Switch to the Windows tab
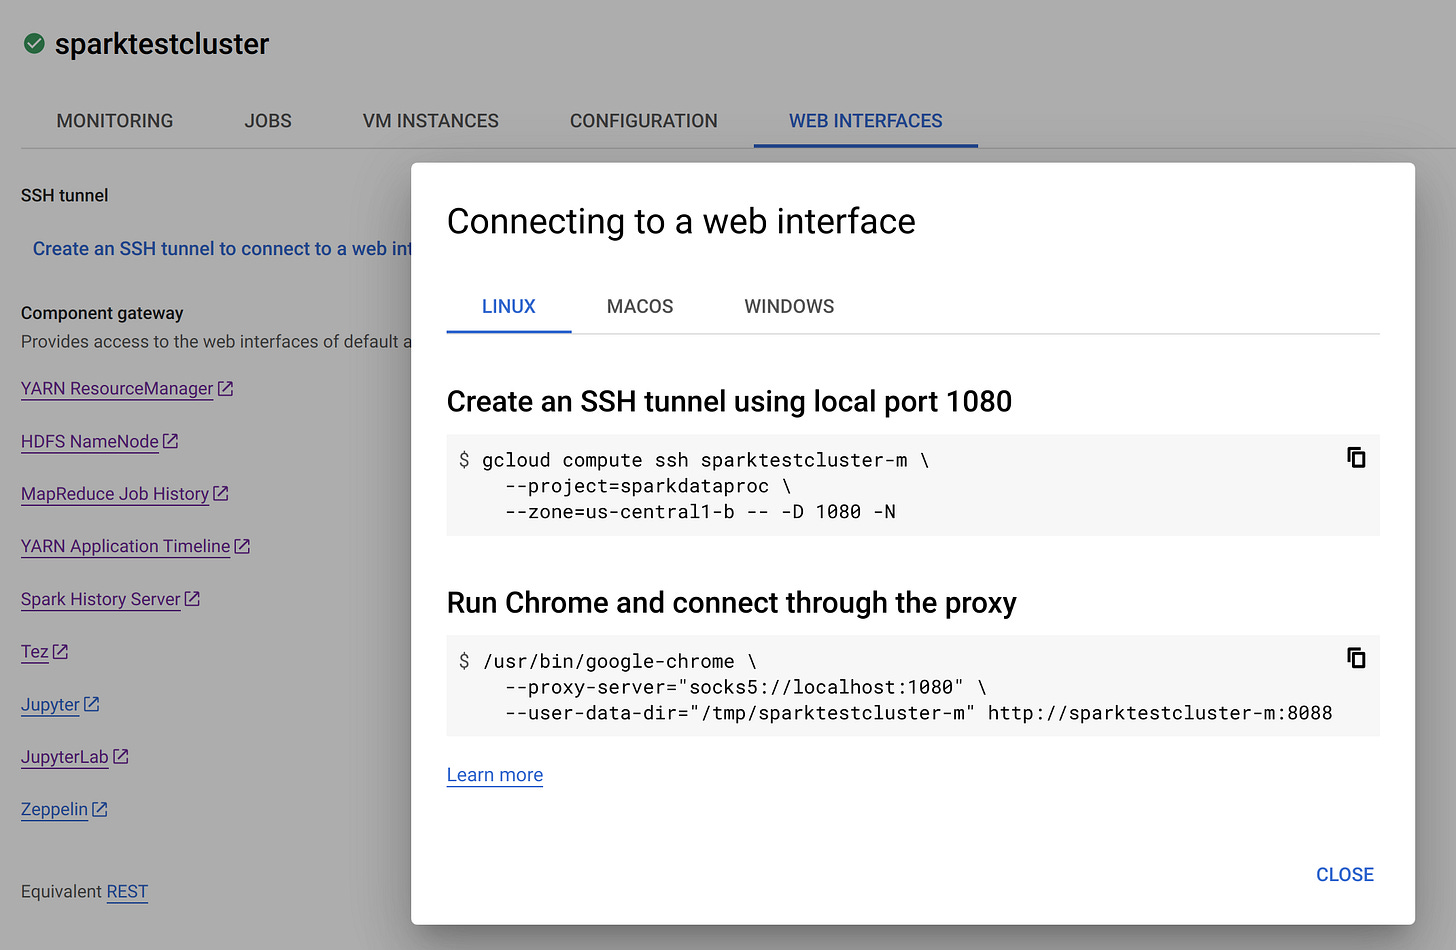1456x950 pixels. (x=789, y=307)
